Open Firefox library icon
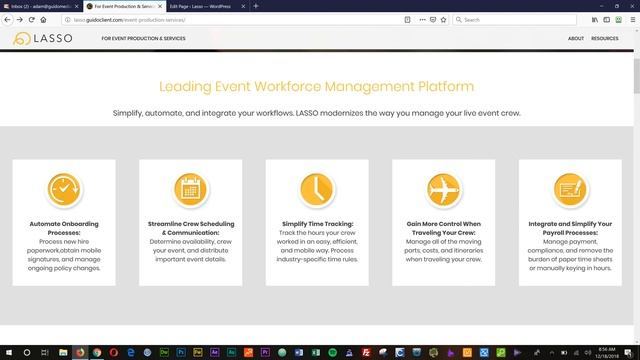Image resolution: width=640 pixels, height=360 pixels. [x=595, y=20]
